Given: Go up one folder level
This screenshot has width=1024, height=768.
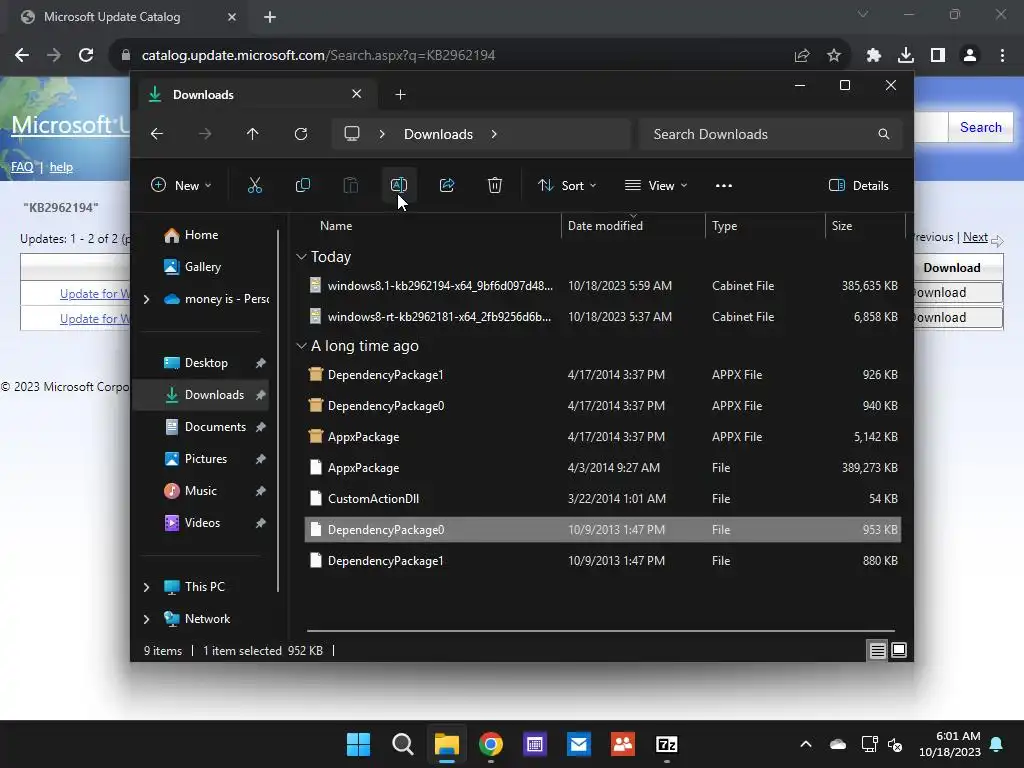Looking at the screenshot, I should click(253, 134).
